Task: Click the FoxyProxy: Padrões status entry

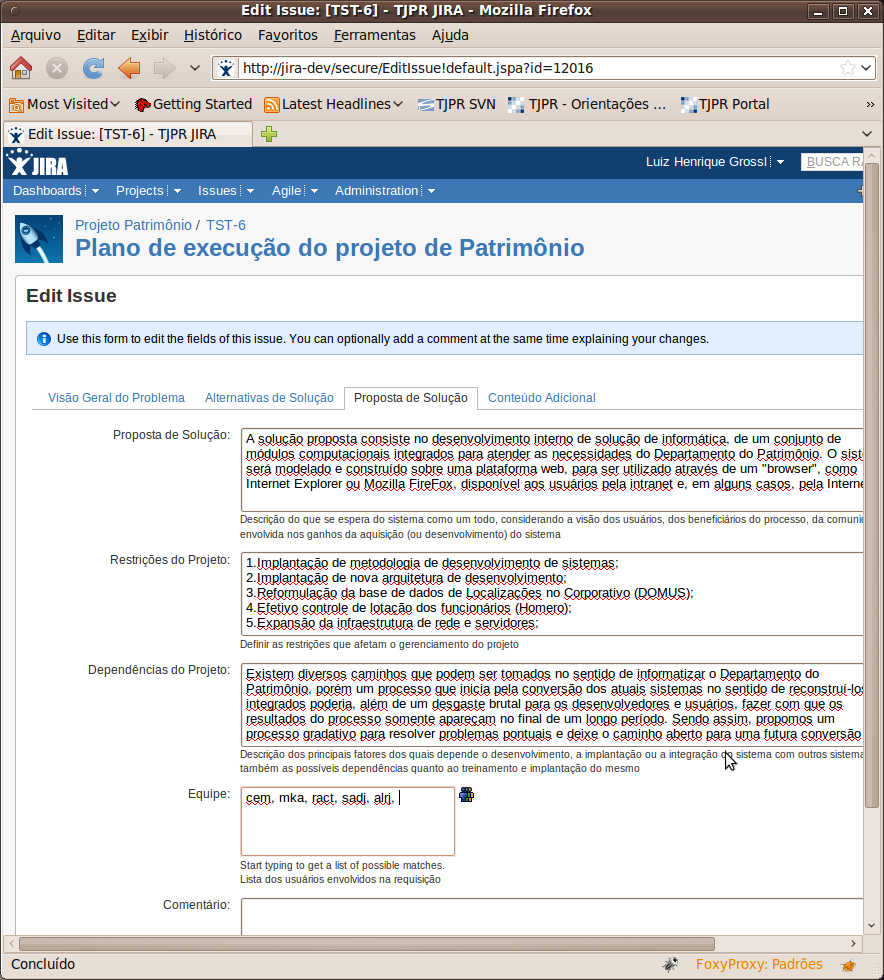Action: (x=758, y=964)
